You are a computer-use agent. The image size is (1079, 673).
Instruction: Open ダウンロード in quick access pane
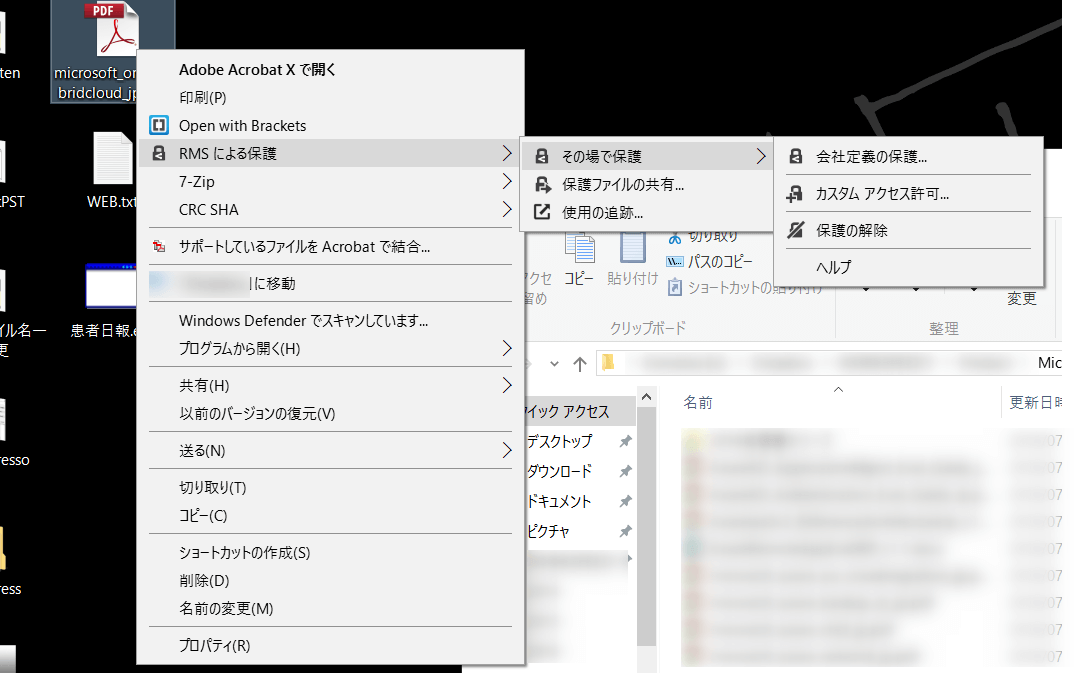point(559,471)
